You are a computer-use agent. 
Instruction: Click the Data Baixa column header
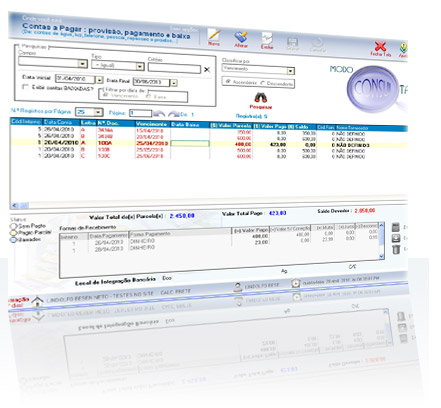coord(190,124)
